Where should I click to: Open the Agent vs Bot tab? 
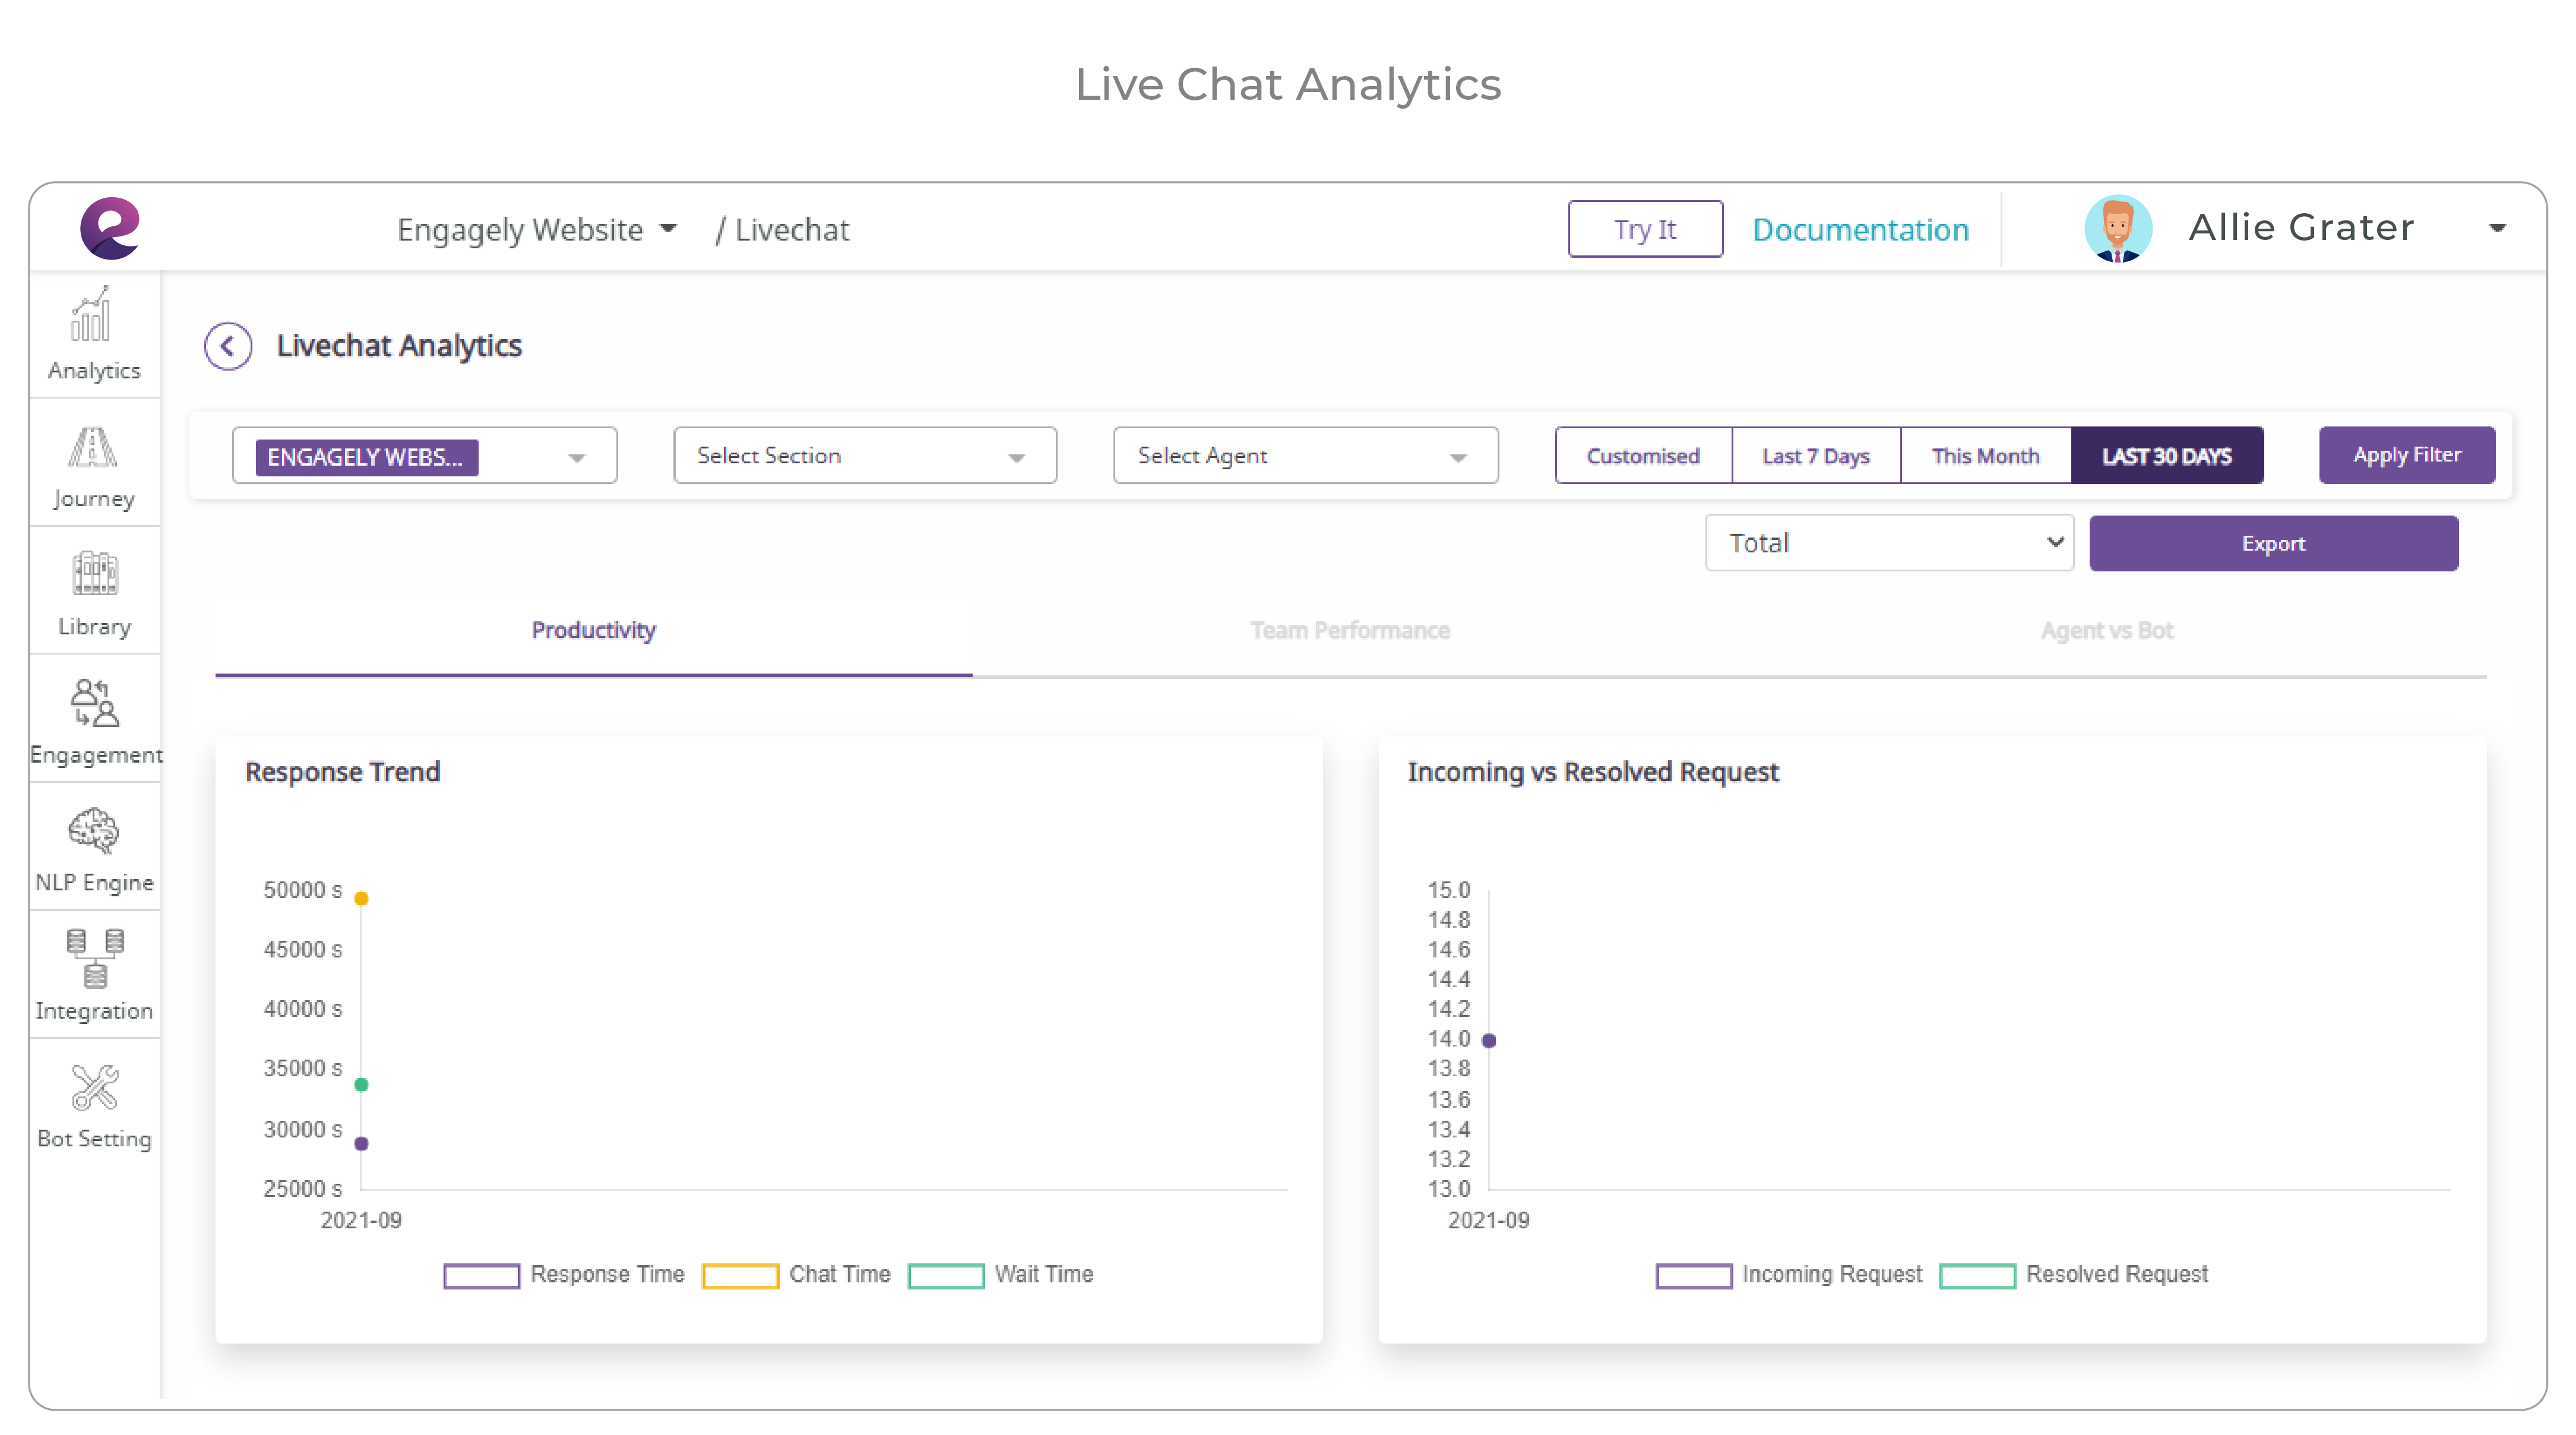(2106, 630)
